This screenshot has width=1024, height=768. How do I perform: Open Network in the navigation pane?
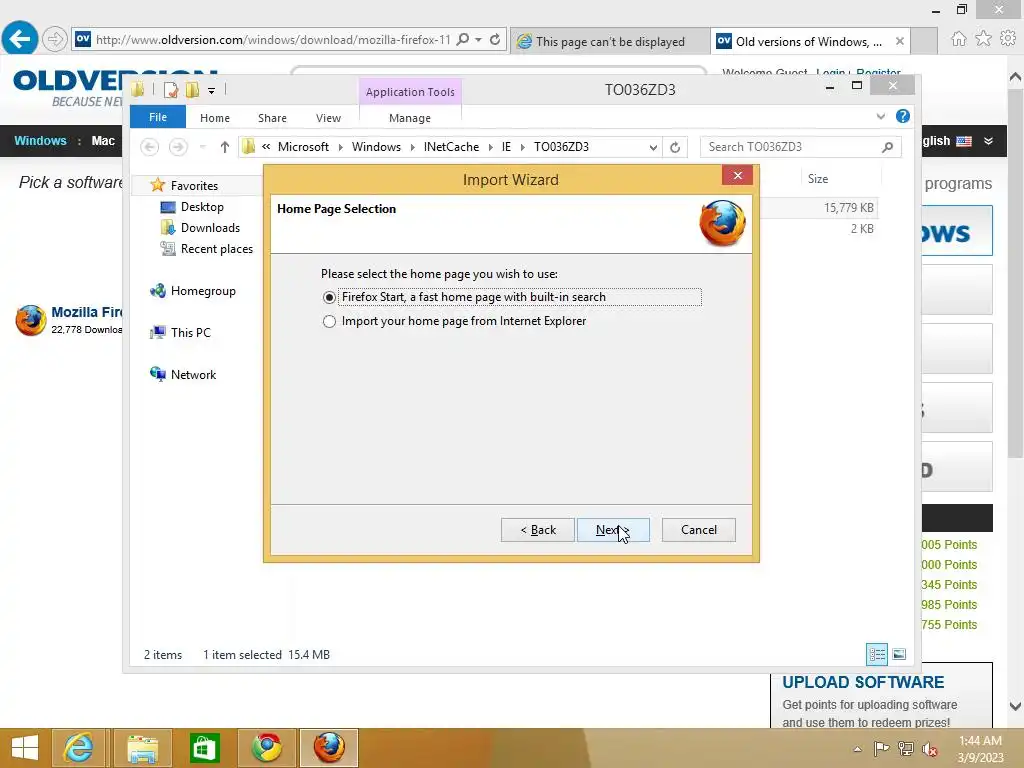(193, 375)
